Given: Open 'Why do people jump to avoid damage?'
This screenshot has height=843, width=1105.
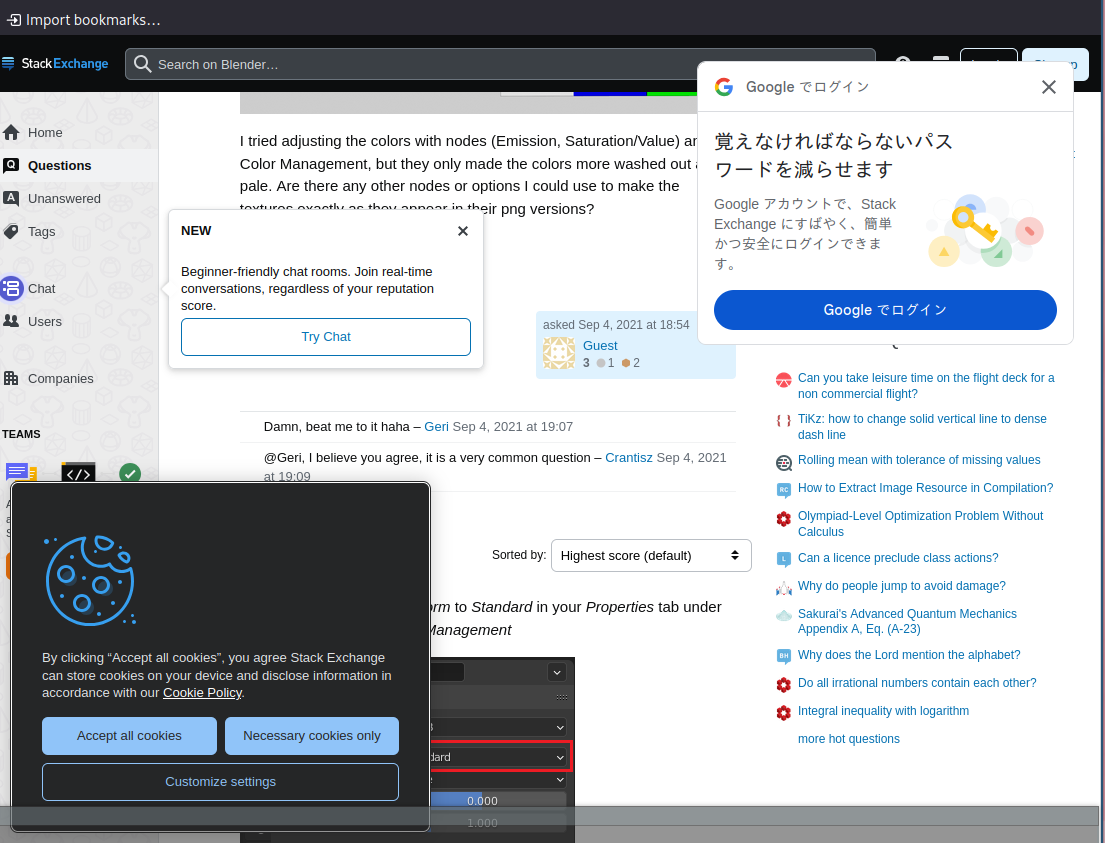Looking at the screenshot, I should [901, 586].
